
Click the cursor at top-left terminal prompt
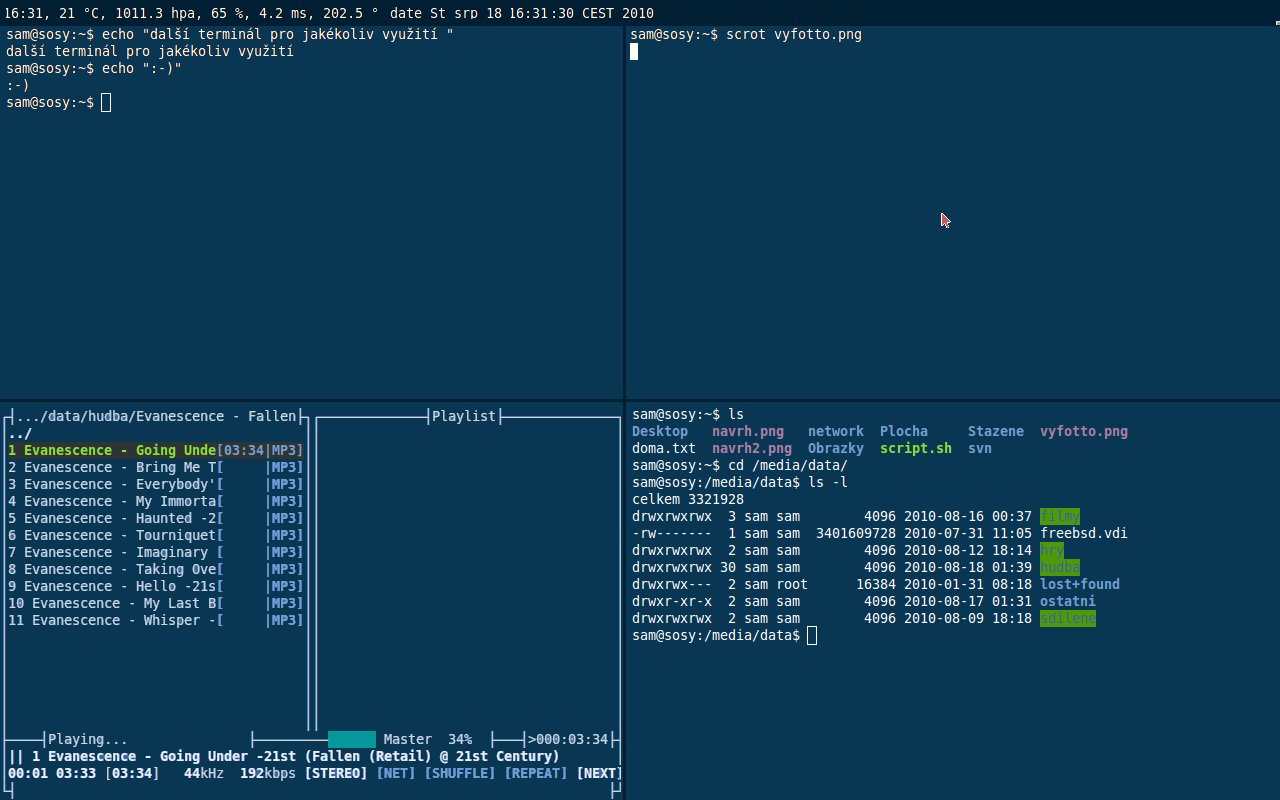pyautogui.click(x=106, y=102)
